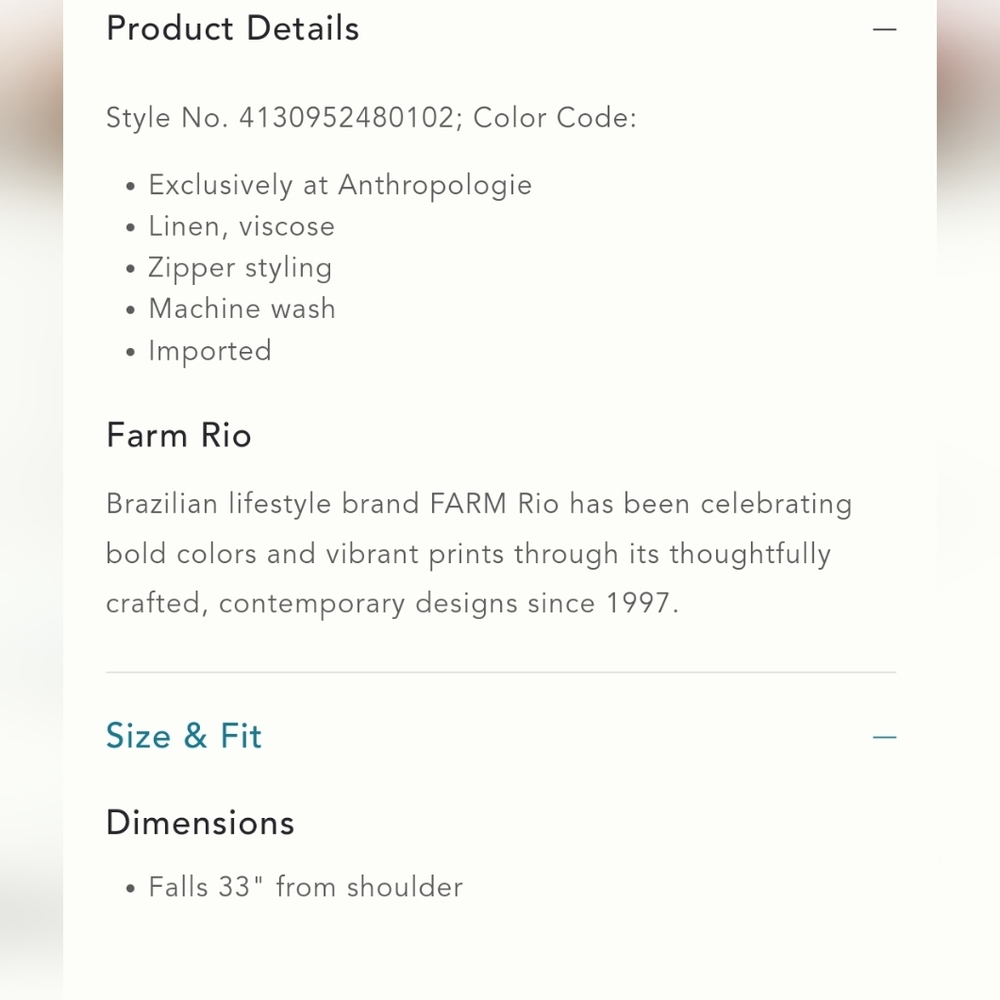Click the Color Code label
Screen dimensions: 1000x1000
coord(555,118)
